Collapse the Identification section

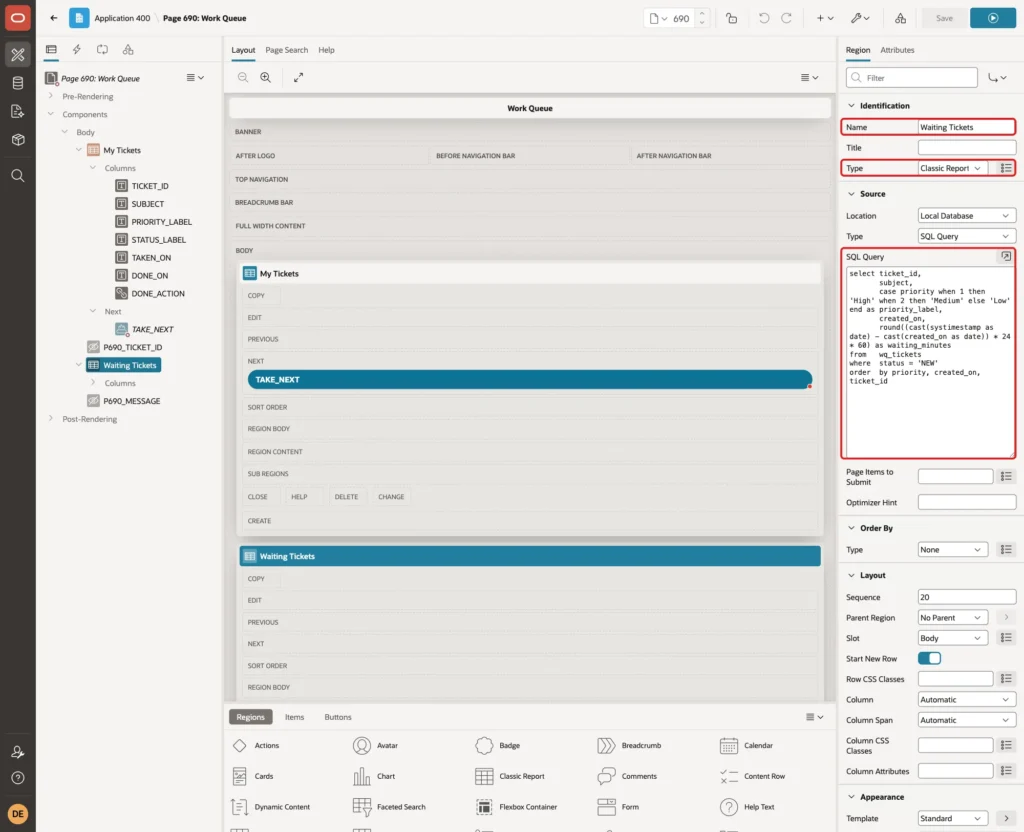coord(851,106)
